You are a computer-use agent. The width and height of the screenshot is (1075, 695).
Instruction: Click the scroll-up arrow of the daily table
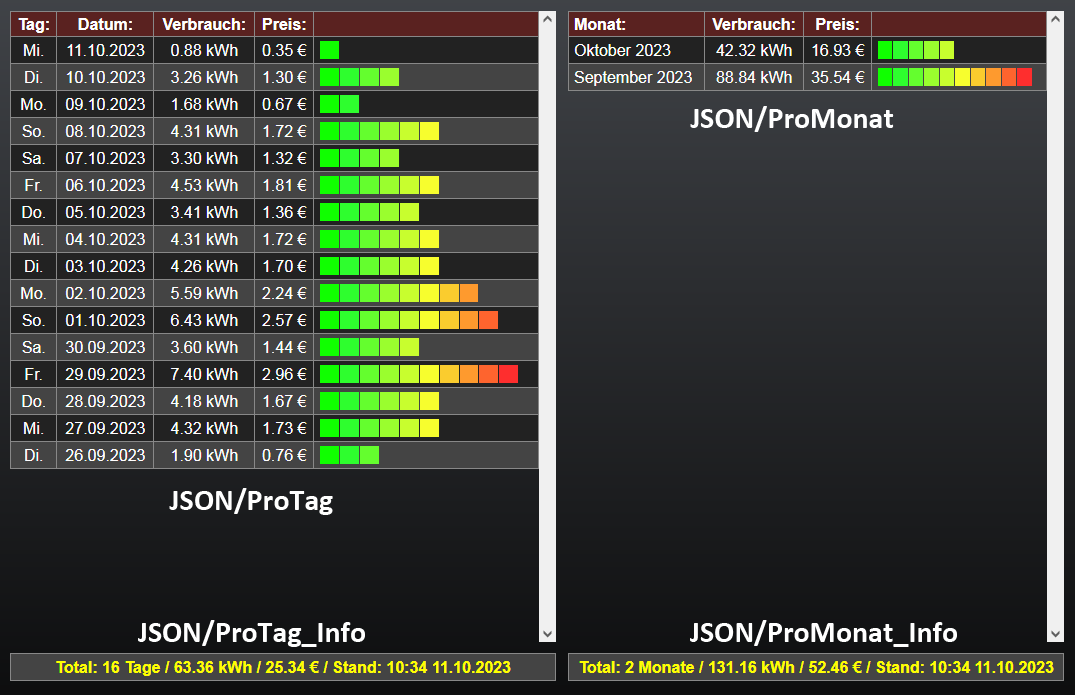546,18
